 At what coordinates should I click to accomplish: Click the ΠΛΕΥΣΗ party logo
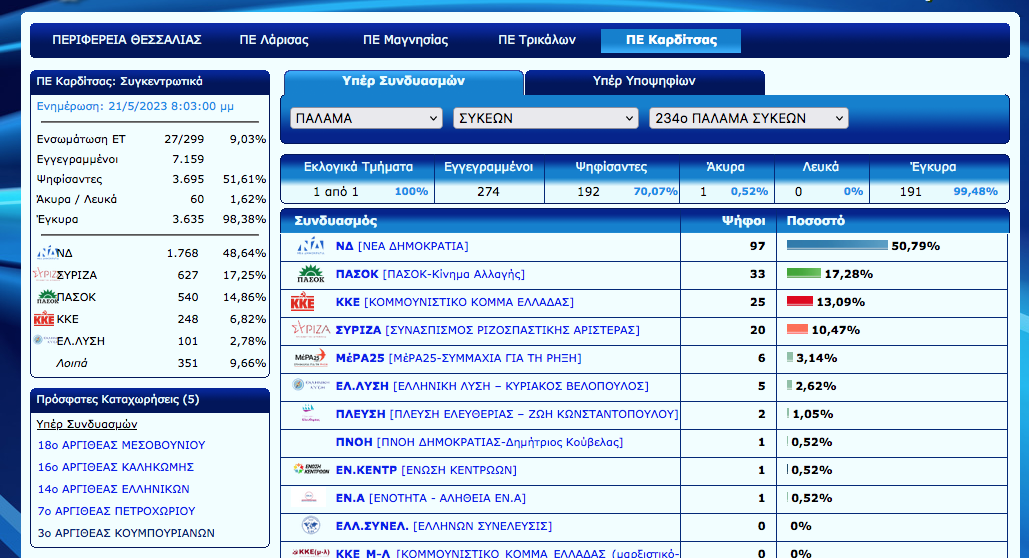click(x=310, y=414)
